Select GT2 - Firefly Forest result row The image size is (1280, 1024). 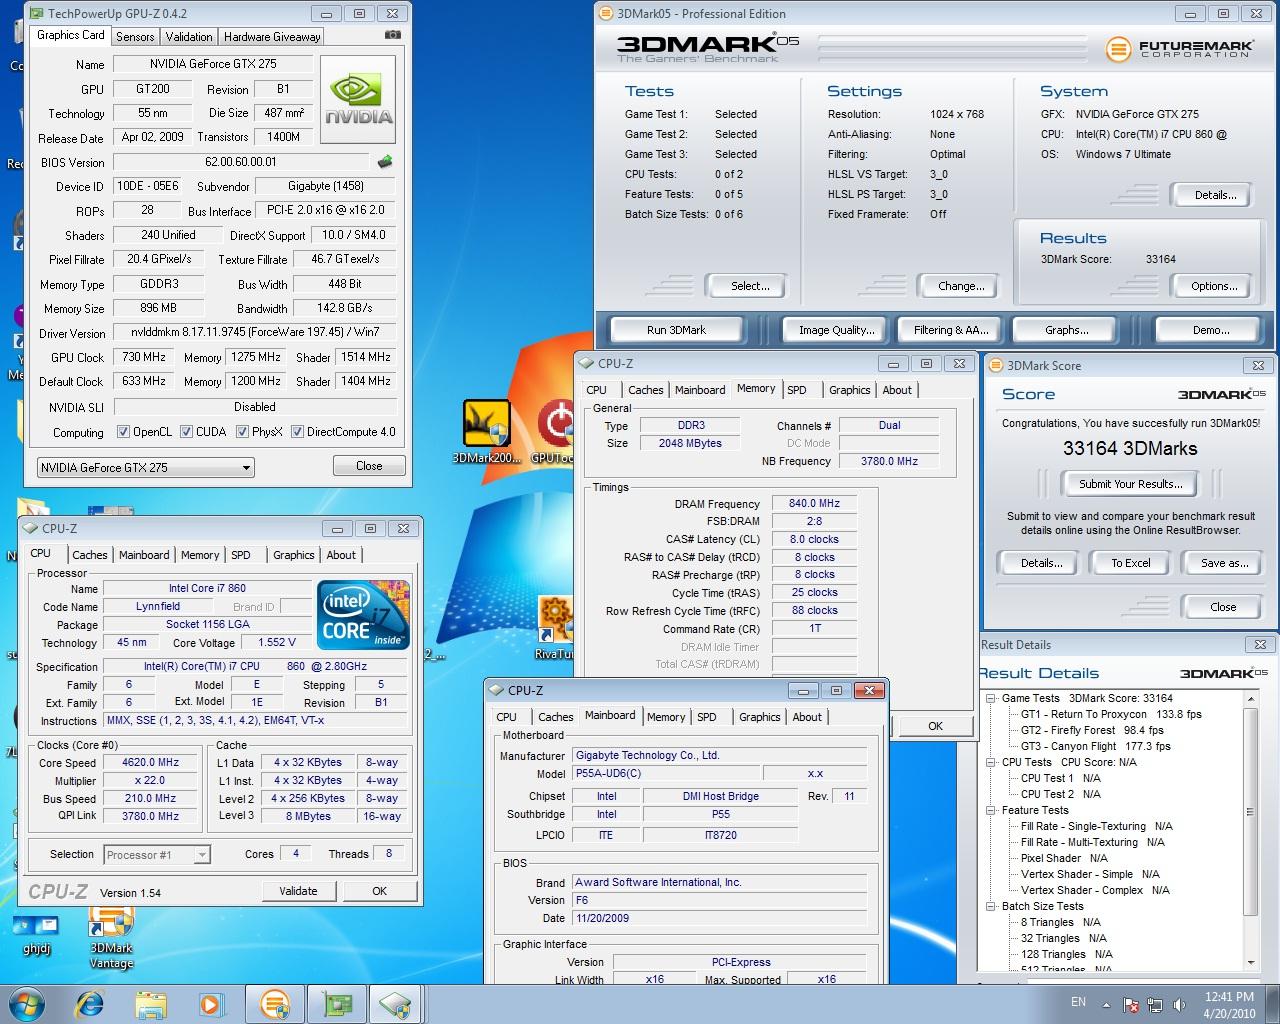pos(1092,730)
